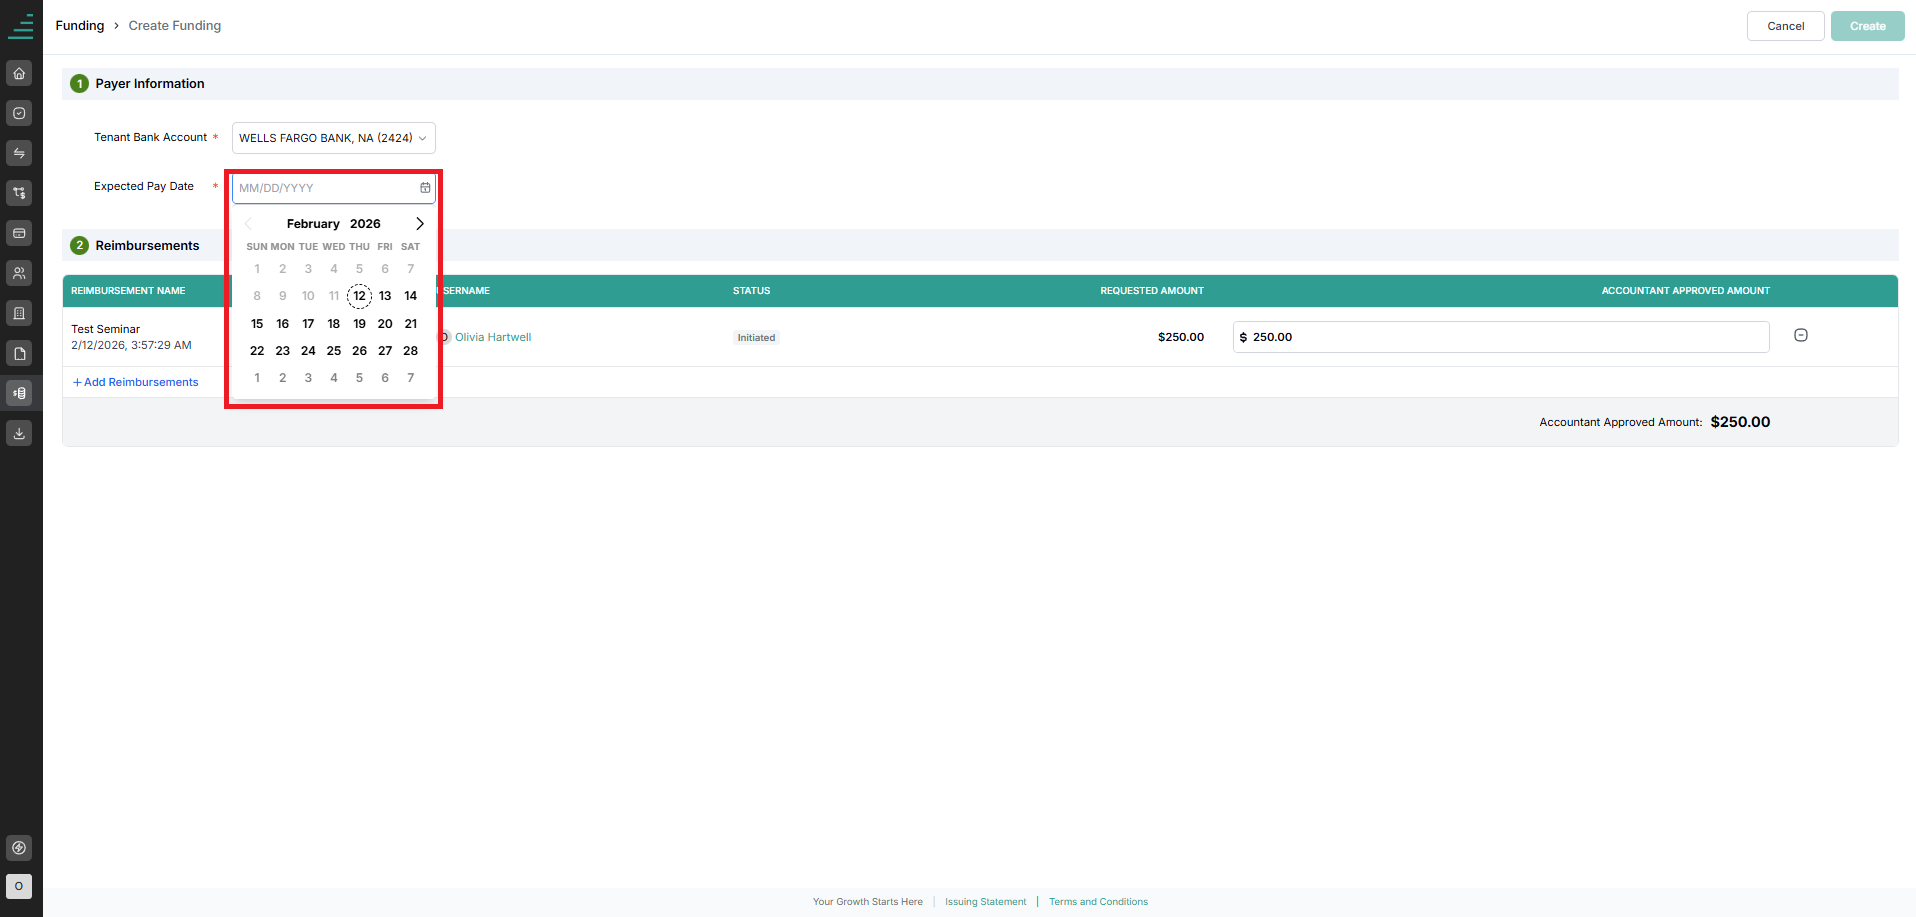
Task: Click the Cancel button
Action: [1786, 26]
